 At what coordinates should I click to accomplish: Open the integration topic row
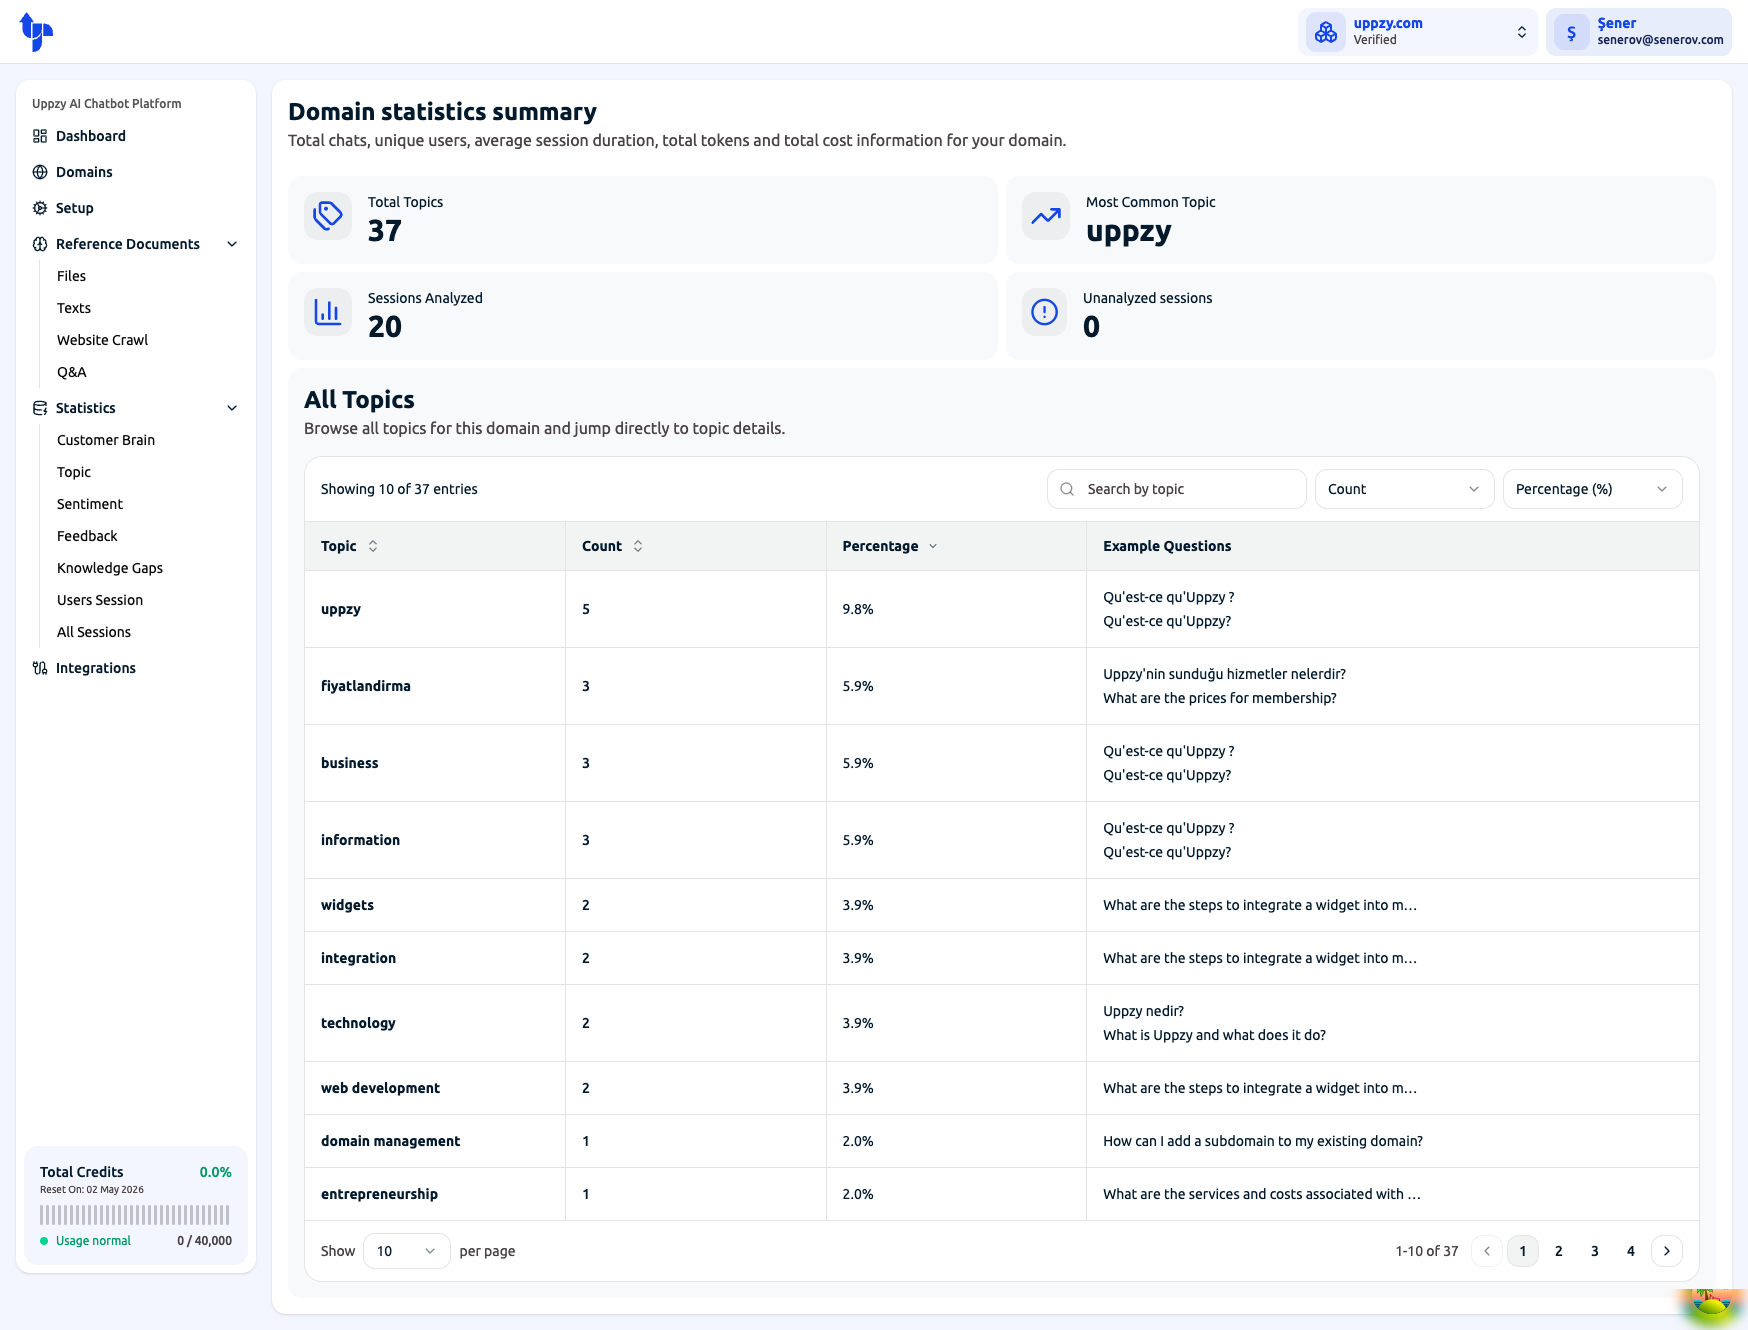click(x=1002, y=958)
